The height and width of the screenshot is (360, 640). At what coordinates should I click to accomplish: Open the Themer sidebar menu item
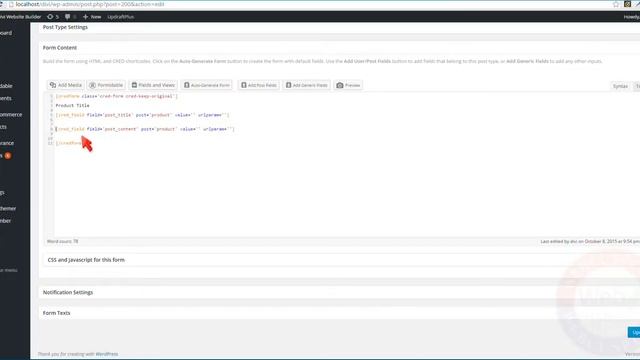[8, 209]
